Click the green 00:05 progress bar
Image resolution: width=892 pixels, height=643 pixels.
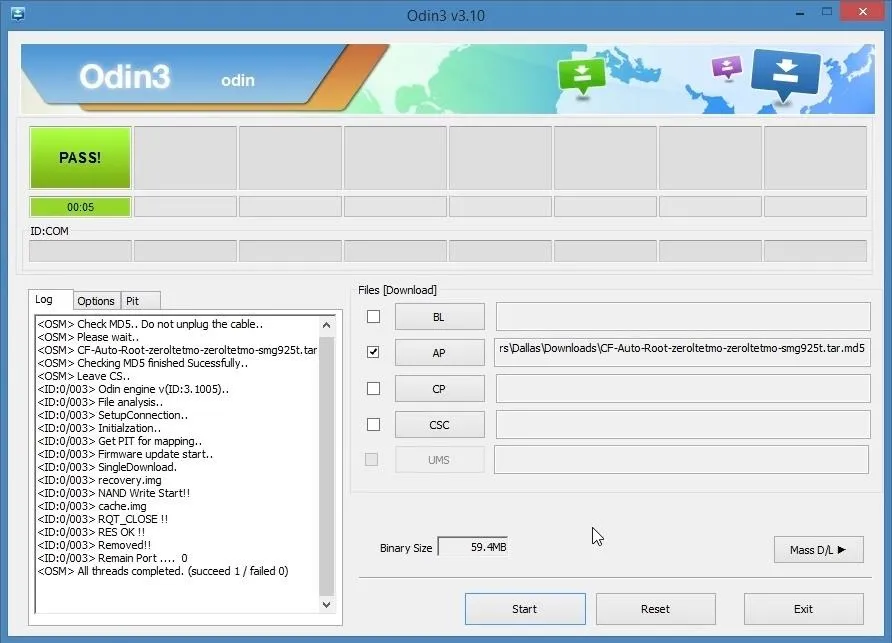tap(80, 207)
